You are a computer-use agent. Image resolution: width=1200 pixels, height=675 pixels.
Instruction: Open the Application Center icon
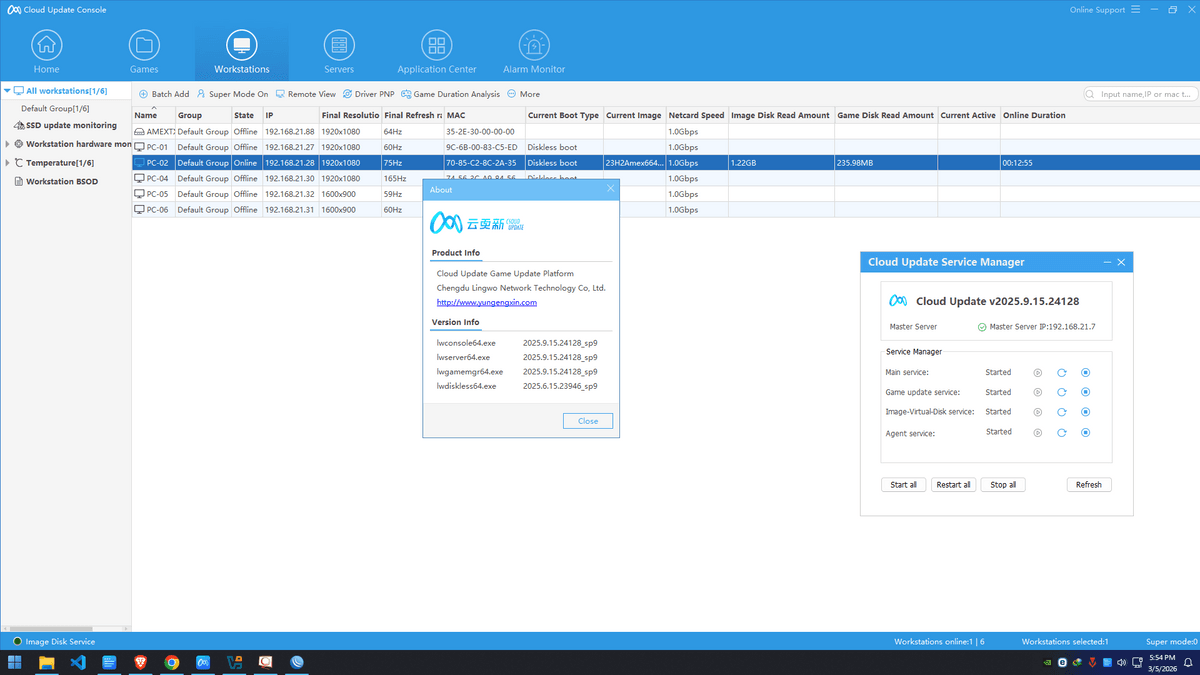click(436, 46)
